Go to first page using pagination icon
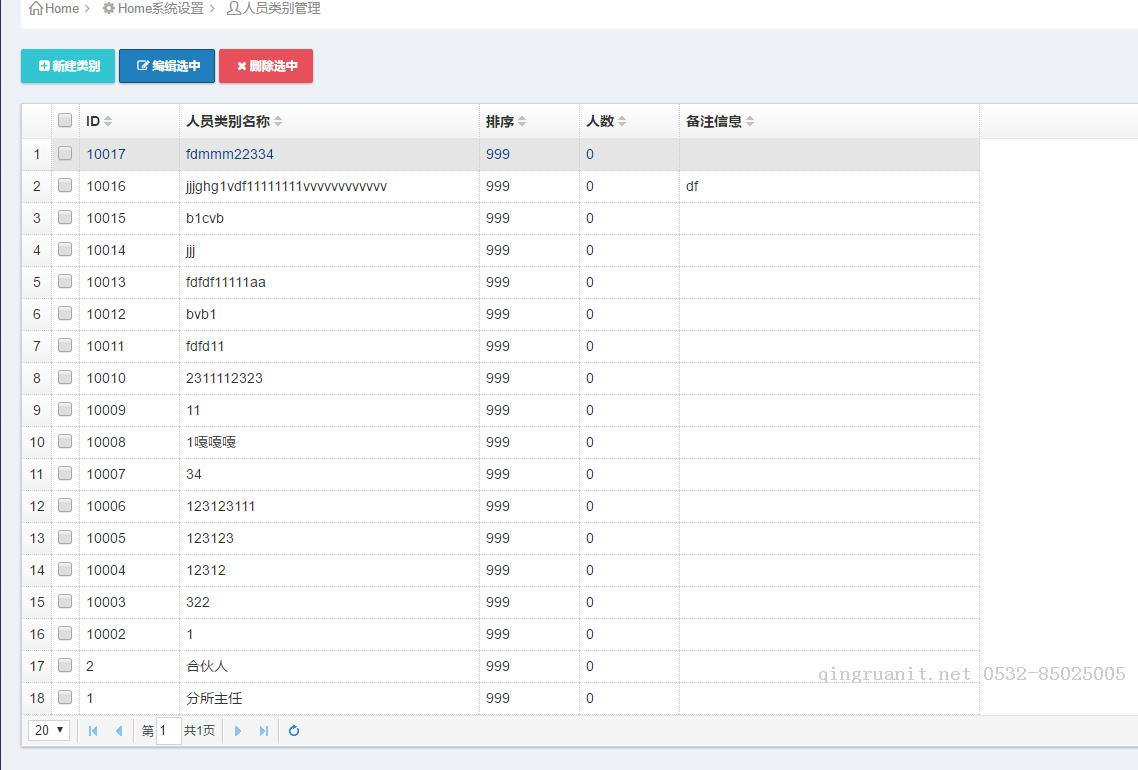Viewport: 1138px width, 770px height. coord(93,731)
